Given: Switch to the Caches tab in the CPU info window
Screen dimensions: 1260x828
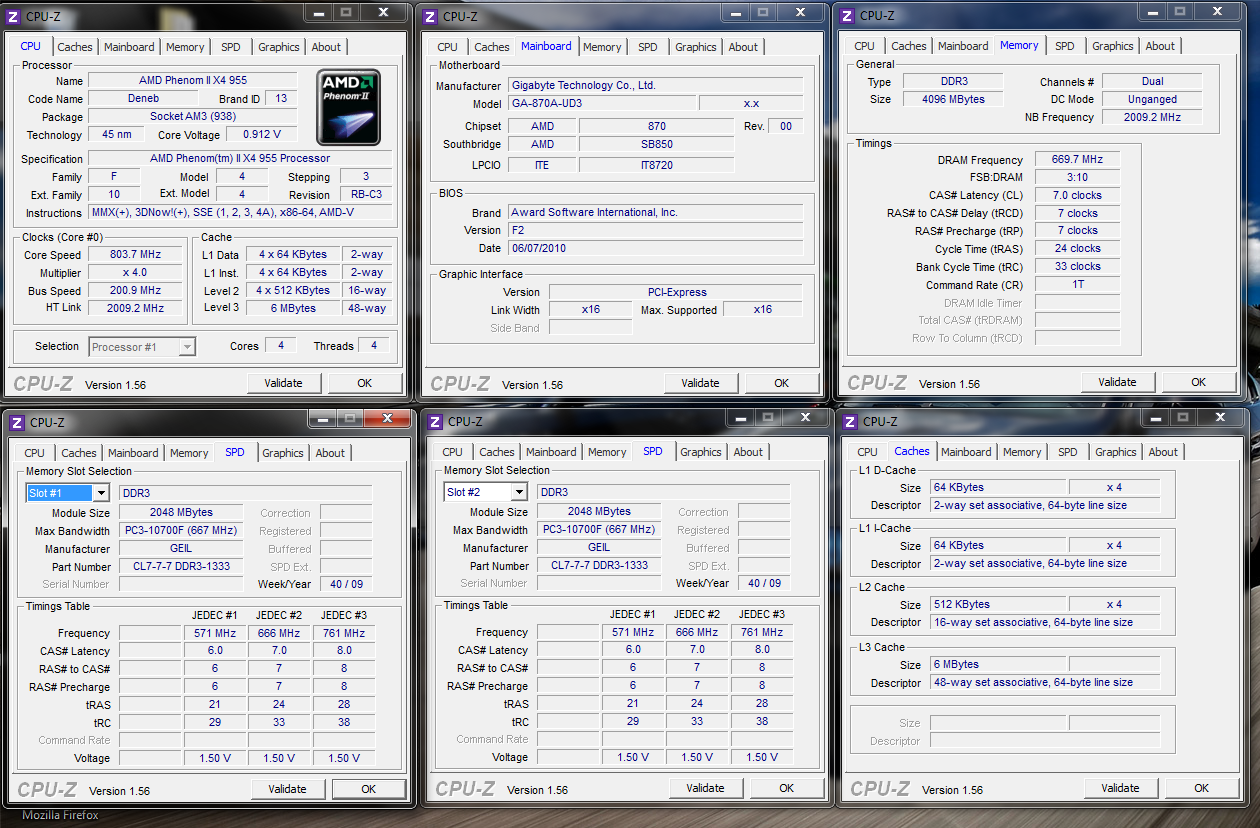Looking at the screenshot, I should (75, 47).
